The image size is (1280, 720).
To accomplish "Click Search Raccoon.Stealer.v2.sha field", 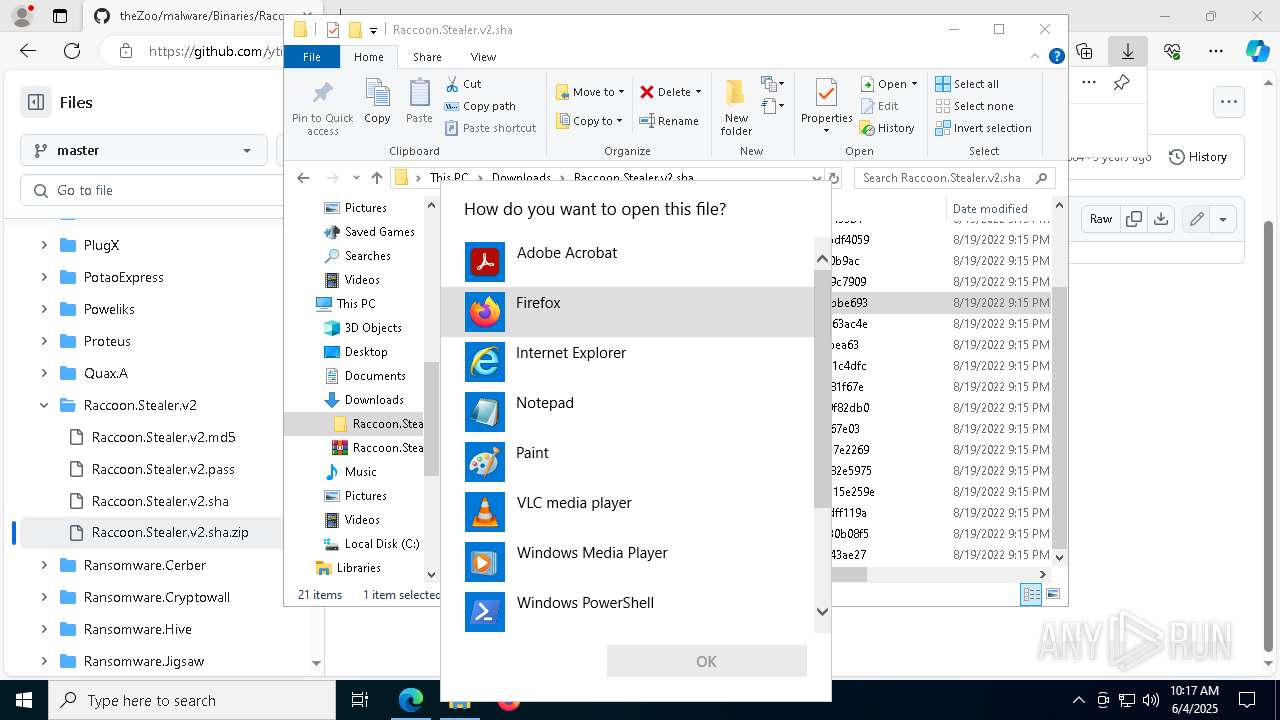I will coord(954,178).
